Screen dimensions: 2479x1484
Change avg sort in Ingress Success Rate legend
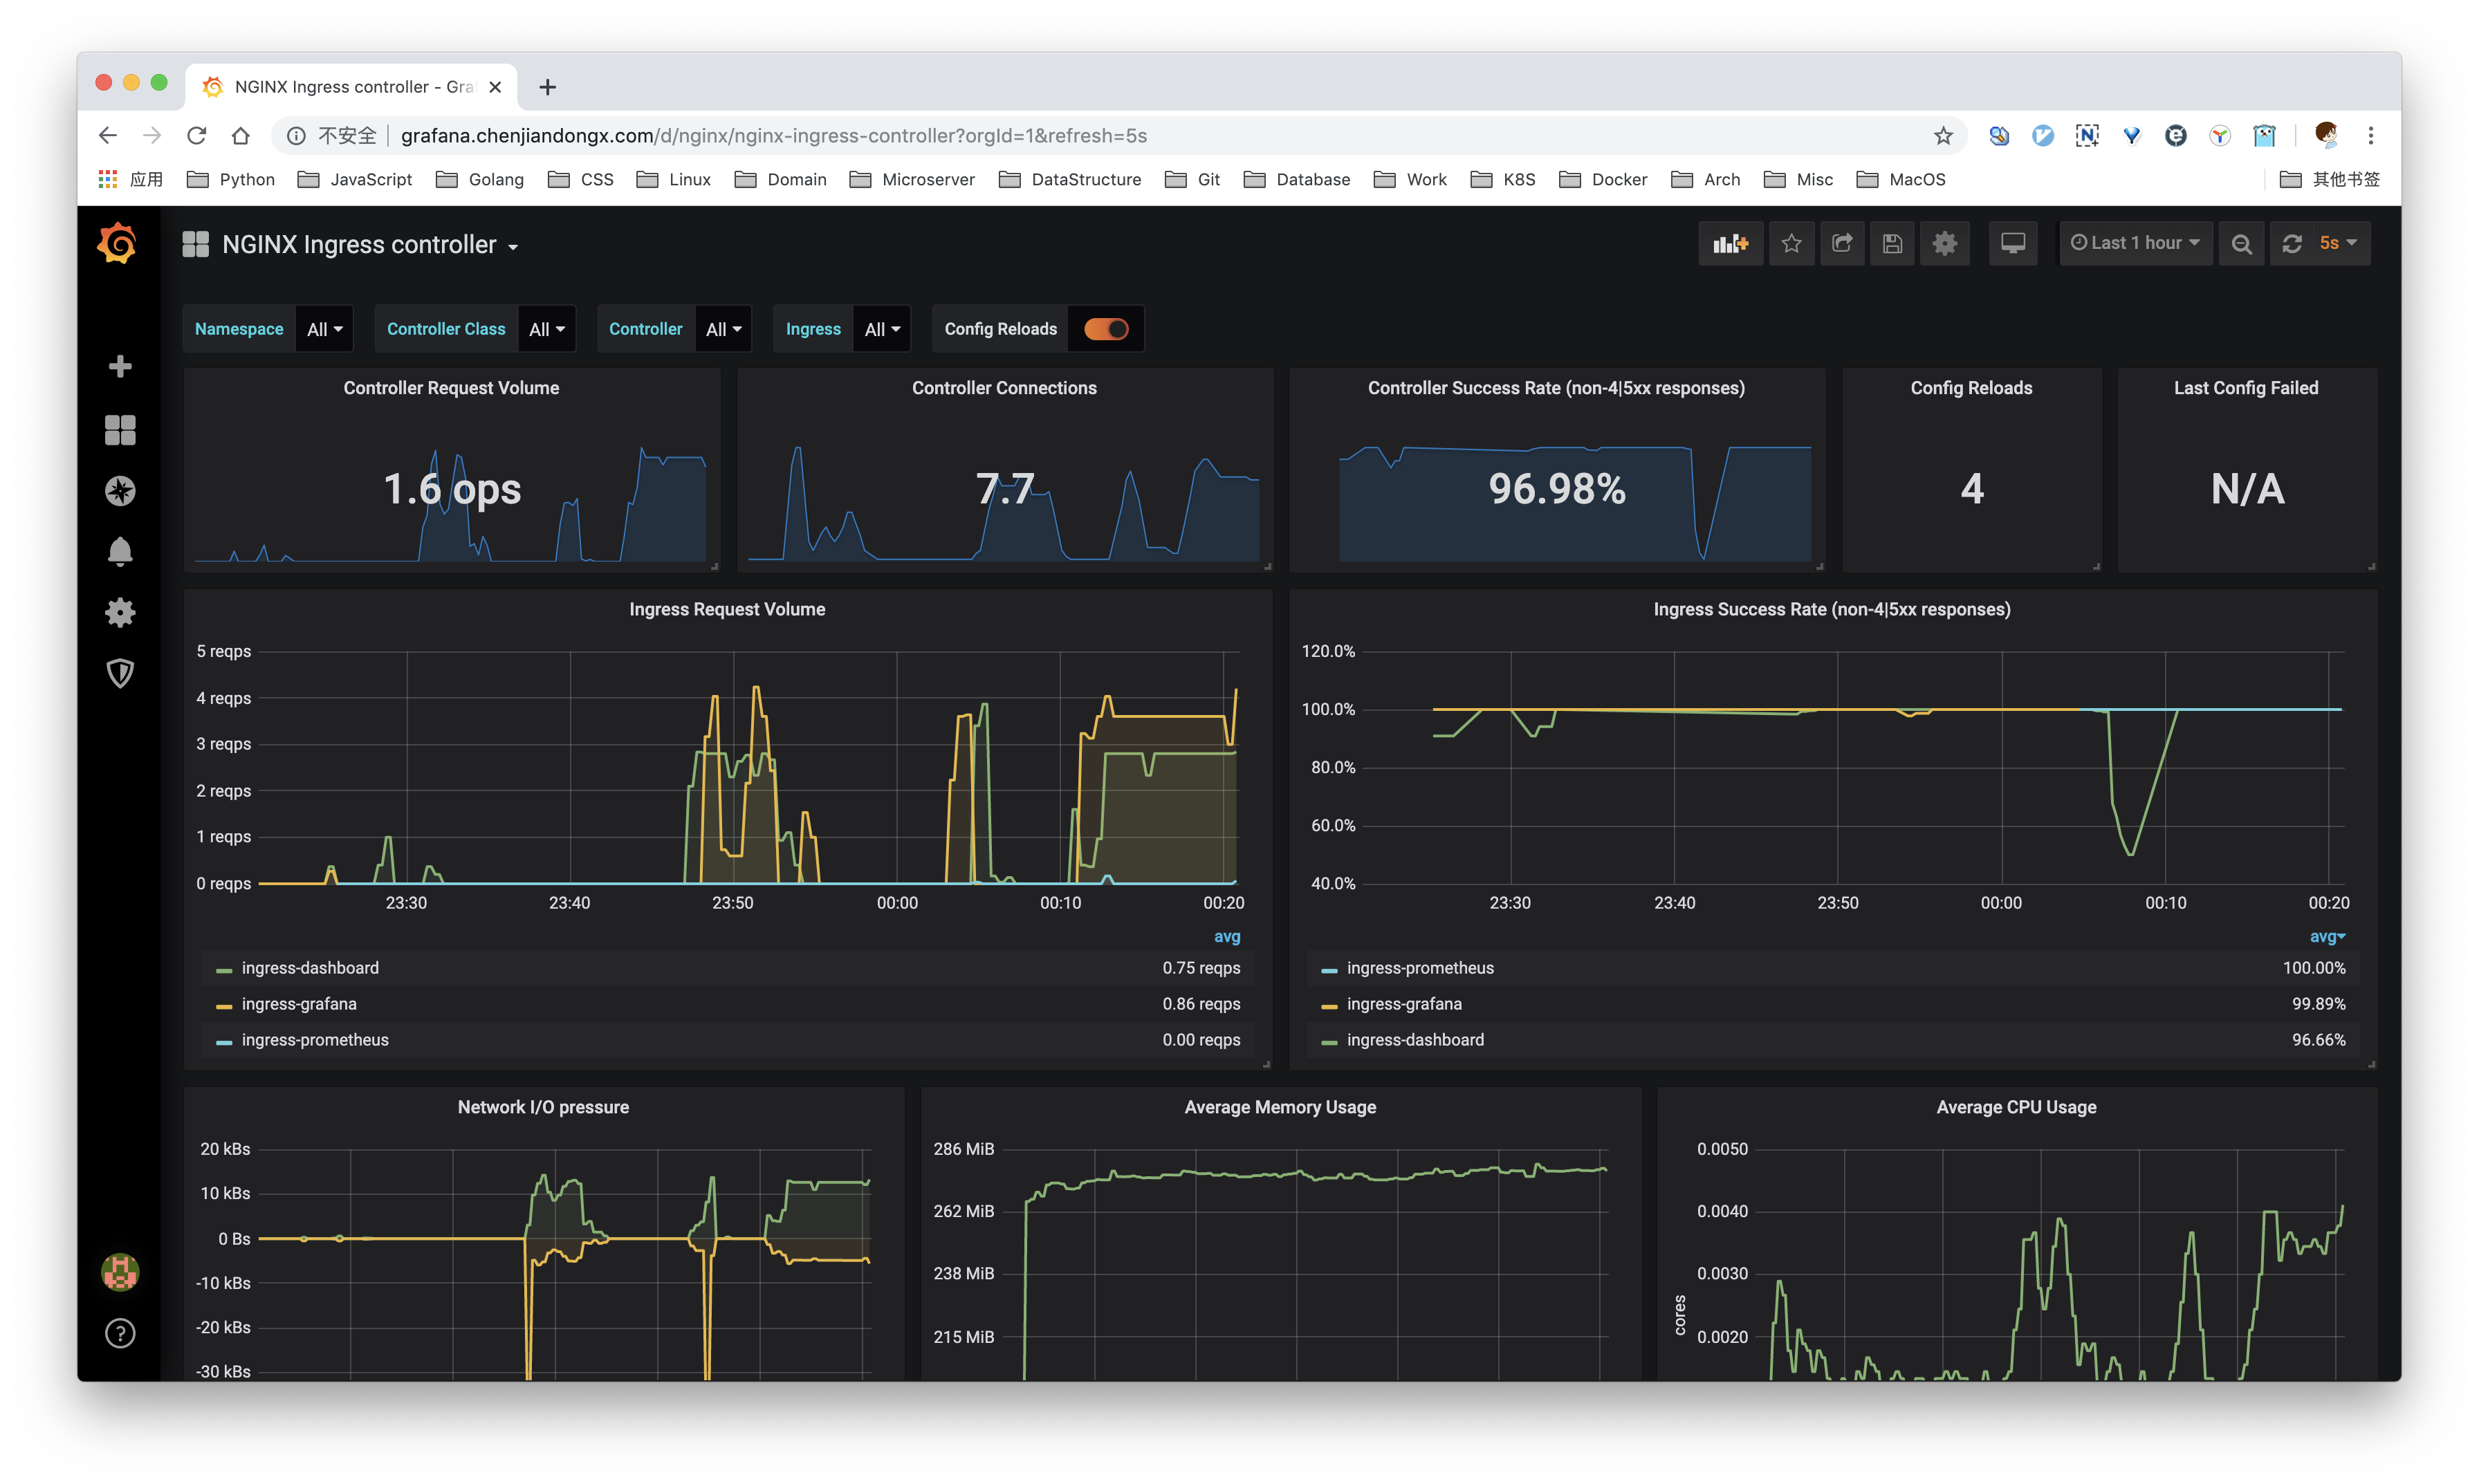click(2328, 936)
